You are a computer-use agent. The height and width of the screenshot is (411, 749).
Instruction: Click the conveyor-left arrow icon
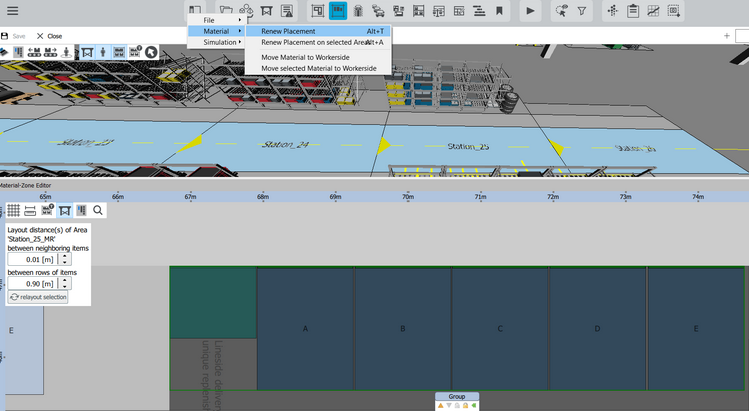tap(34, 51)
